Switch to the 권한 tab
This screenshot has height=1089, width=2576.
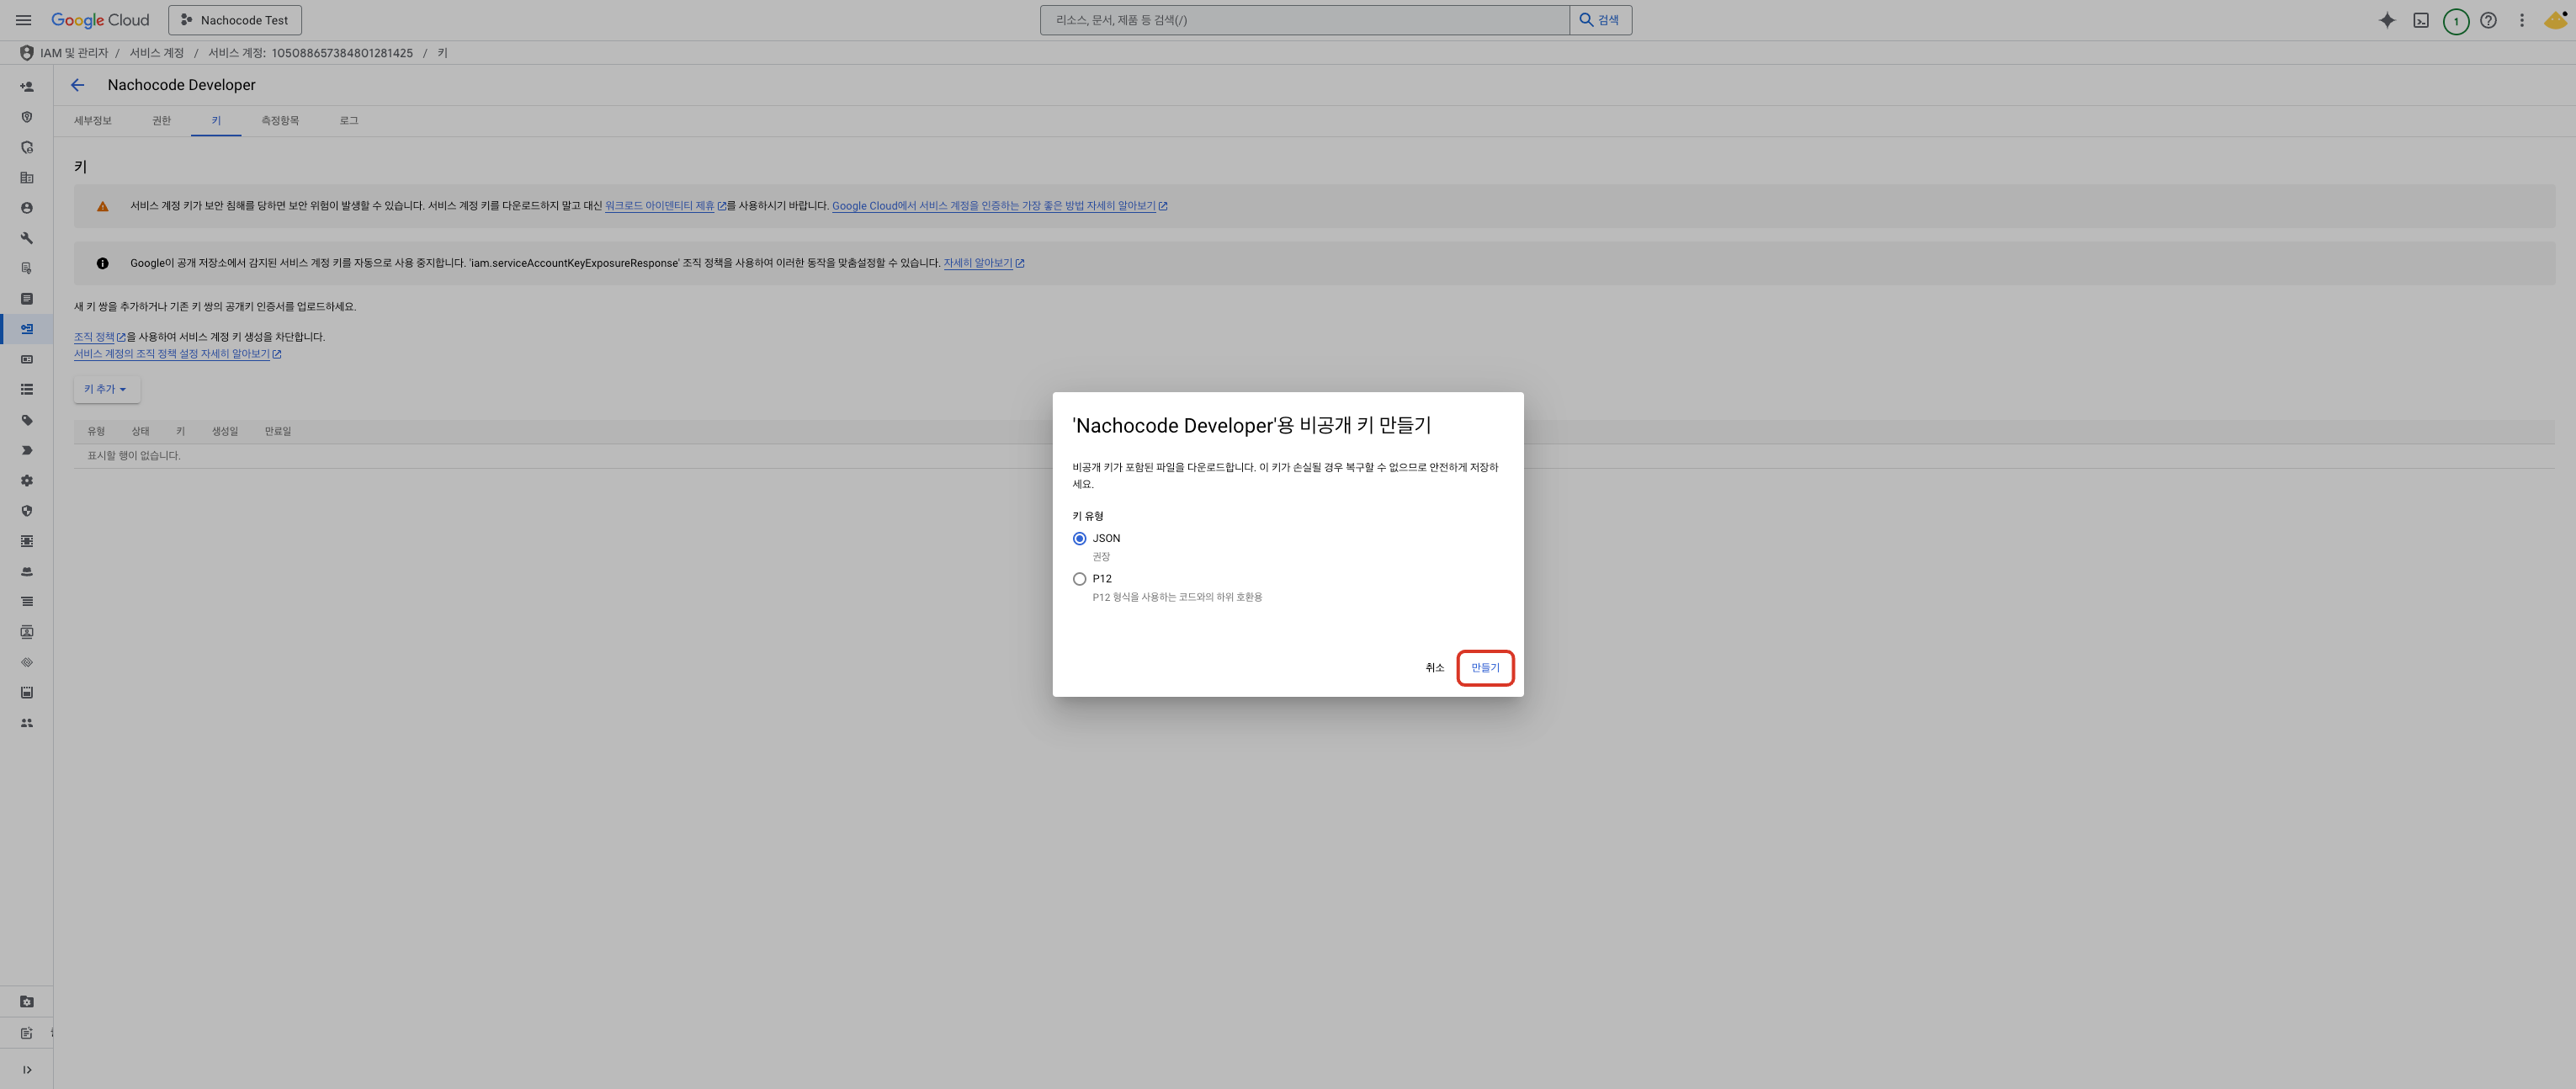pyautogui.click(x=161, y=120)
